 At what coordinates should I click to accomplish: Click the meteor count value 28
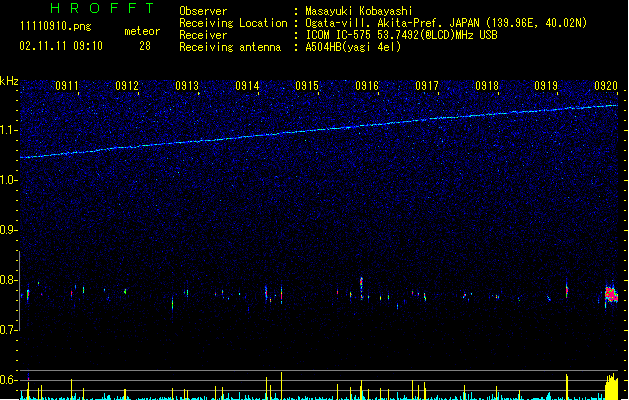(x=145, y=46)
